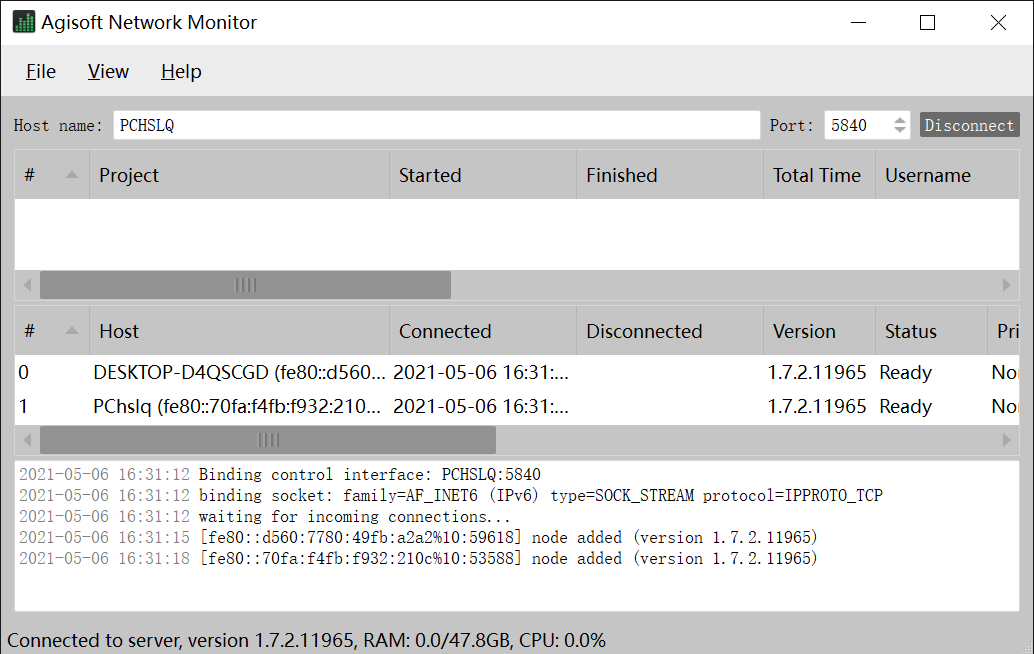1034x654 pixels.
Task: Click the partially visible Pri column header
Action: 1004,331
